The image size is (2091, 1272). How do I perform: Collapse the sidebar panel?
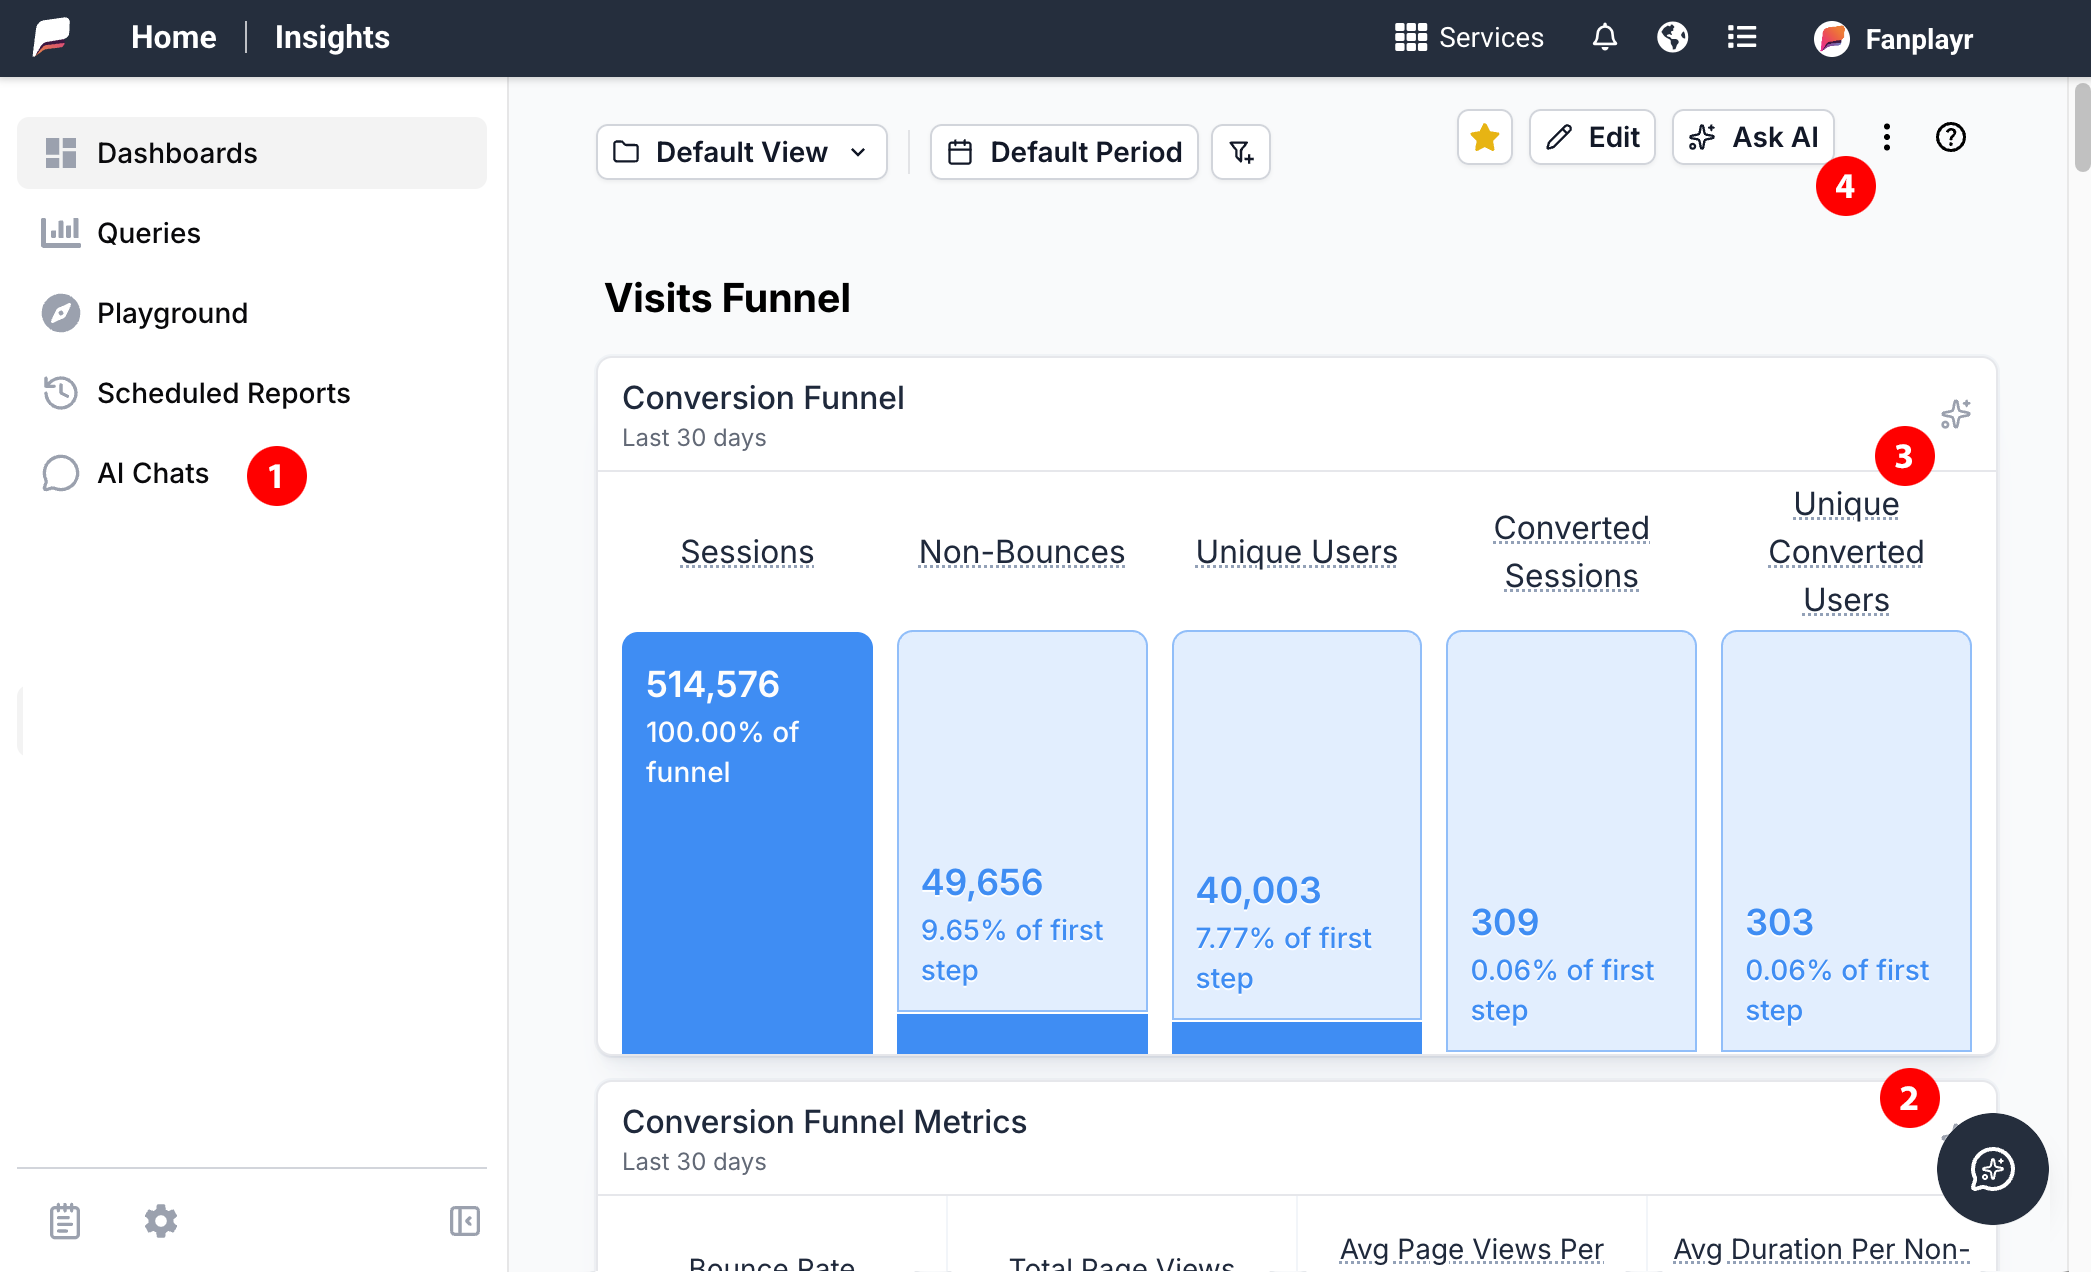(464, 1221)
